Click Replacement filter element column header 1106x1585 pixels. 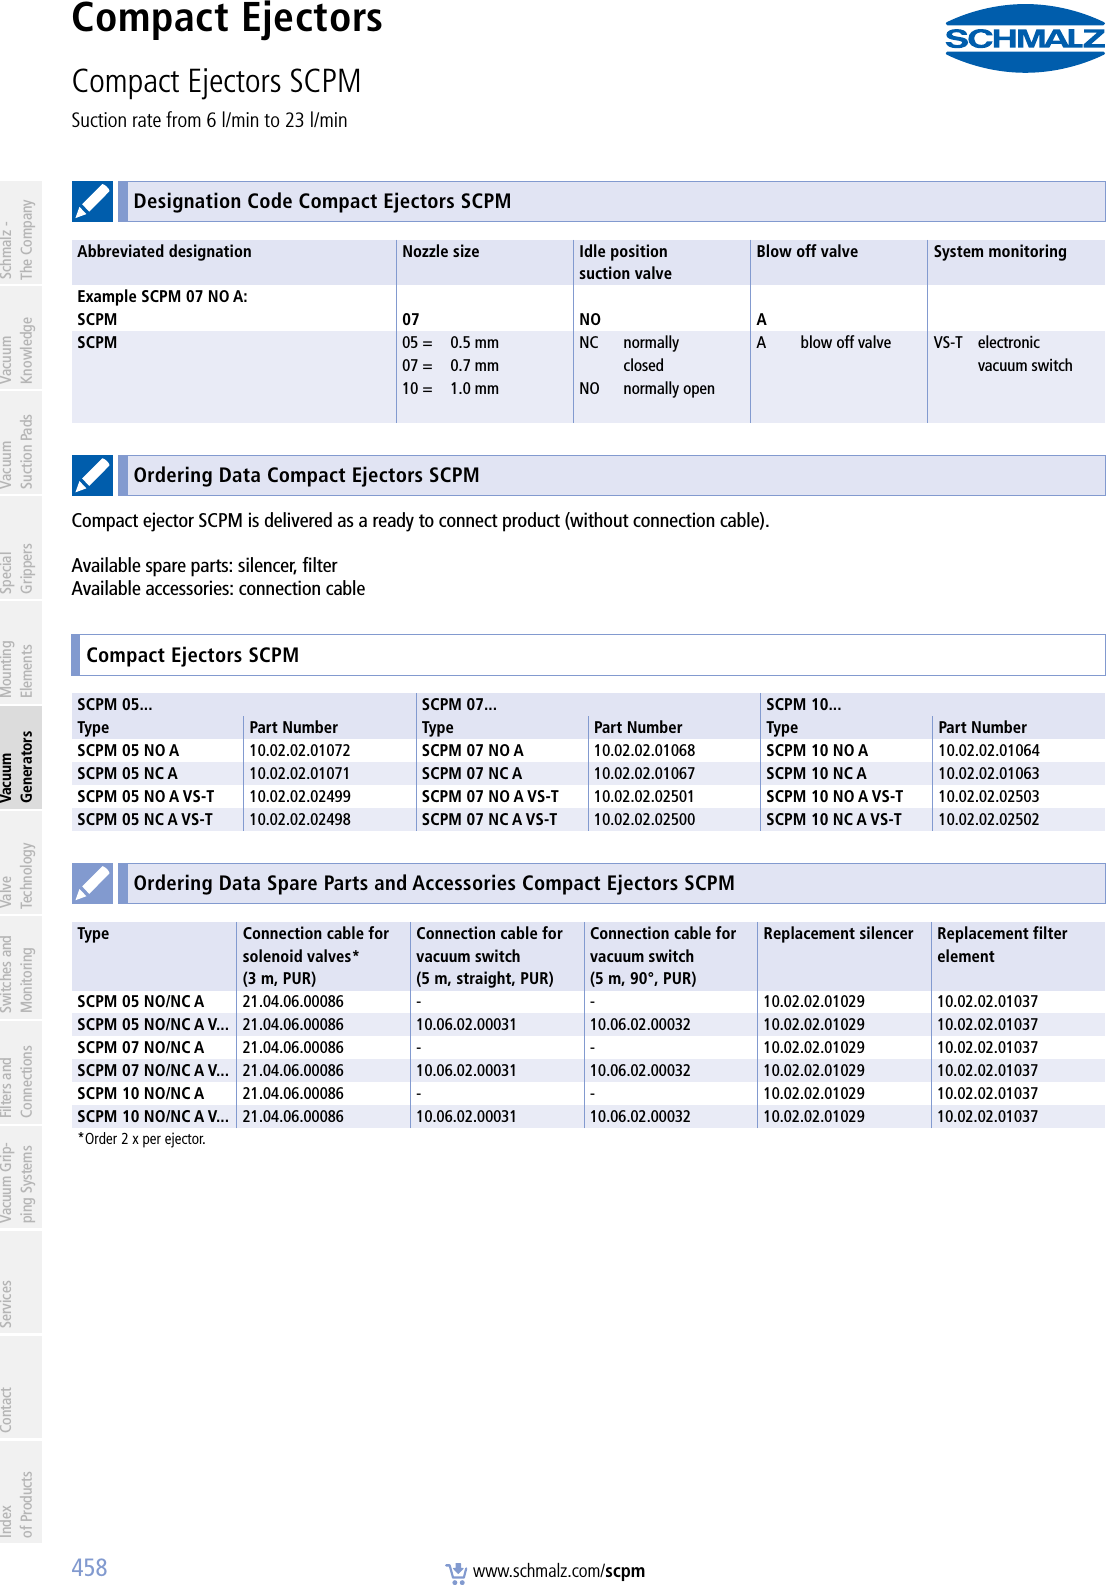click(x=1002, y=945)
